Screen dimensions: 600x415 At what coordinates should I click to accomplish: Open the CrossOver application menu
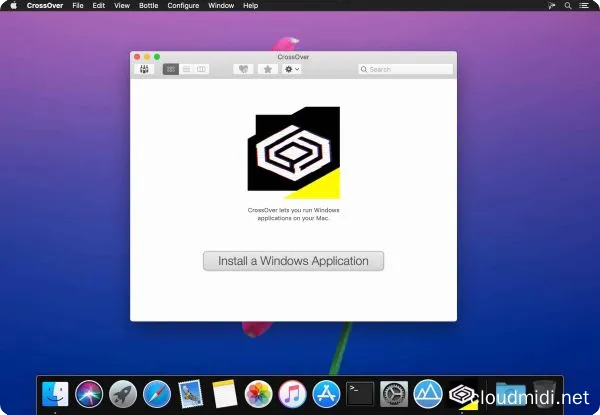(45, 5)
